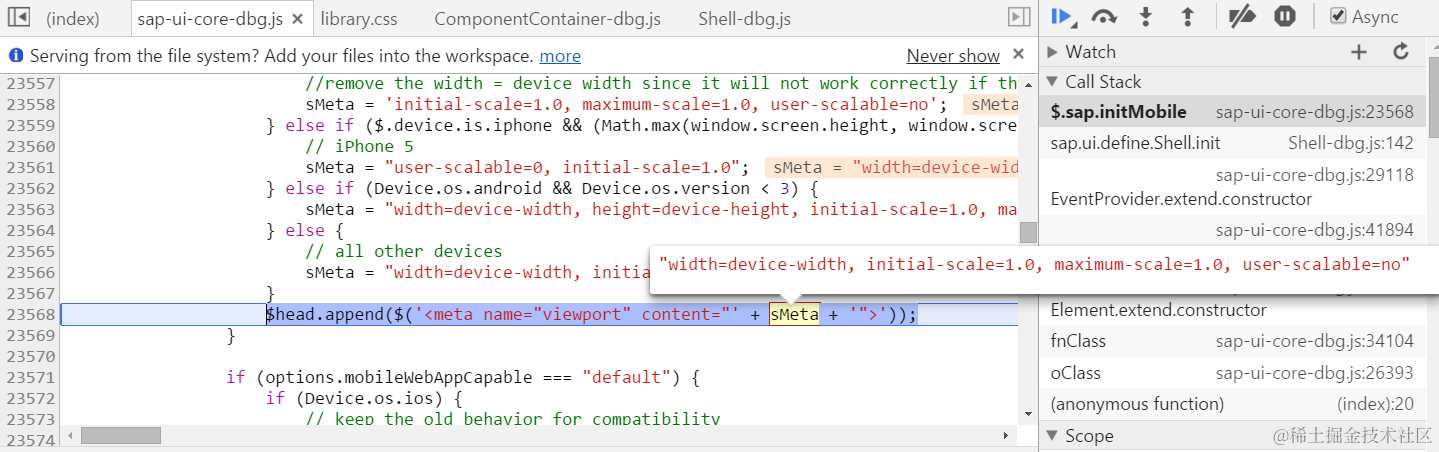Deactivate all breakpoints
1439x452 pixels.
pyautogui.click(x=1242, y=16)
